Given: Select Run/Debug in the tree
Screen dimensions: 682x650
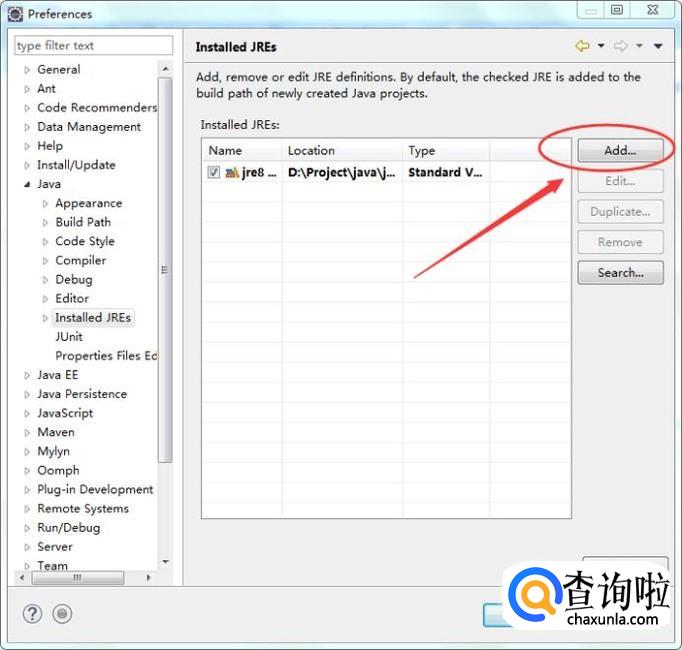Looking at the screenshot, I should point(69,528).
